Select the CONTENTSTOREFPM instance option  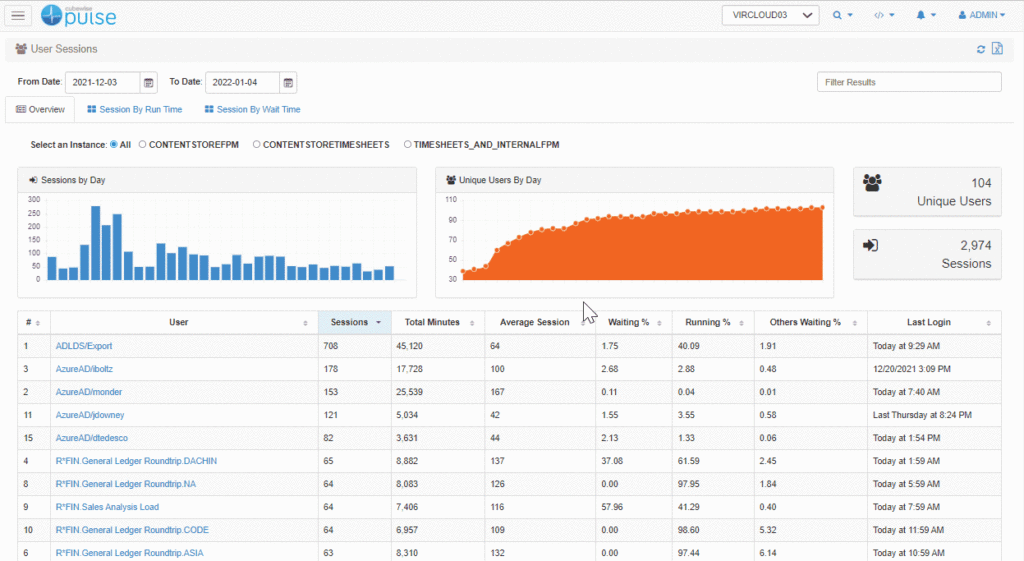click(143, 145)
